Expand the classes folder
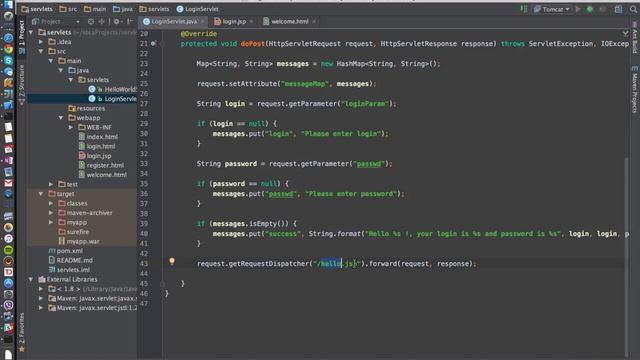 coord(51,203)
